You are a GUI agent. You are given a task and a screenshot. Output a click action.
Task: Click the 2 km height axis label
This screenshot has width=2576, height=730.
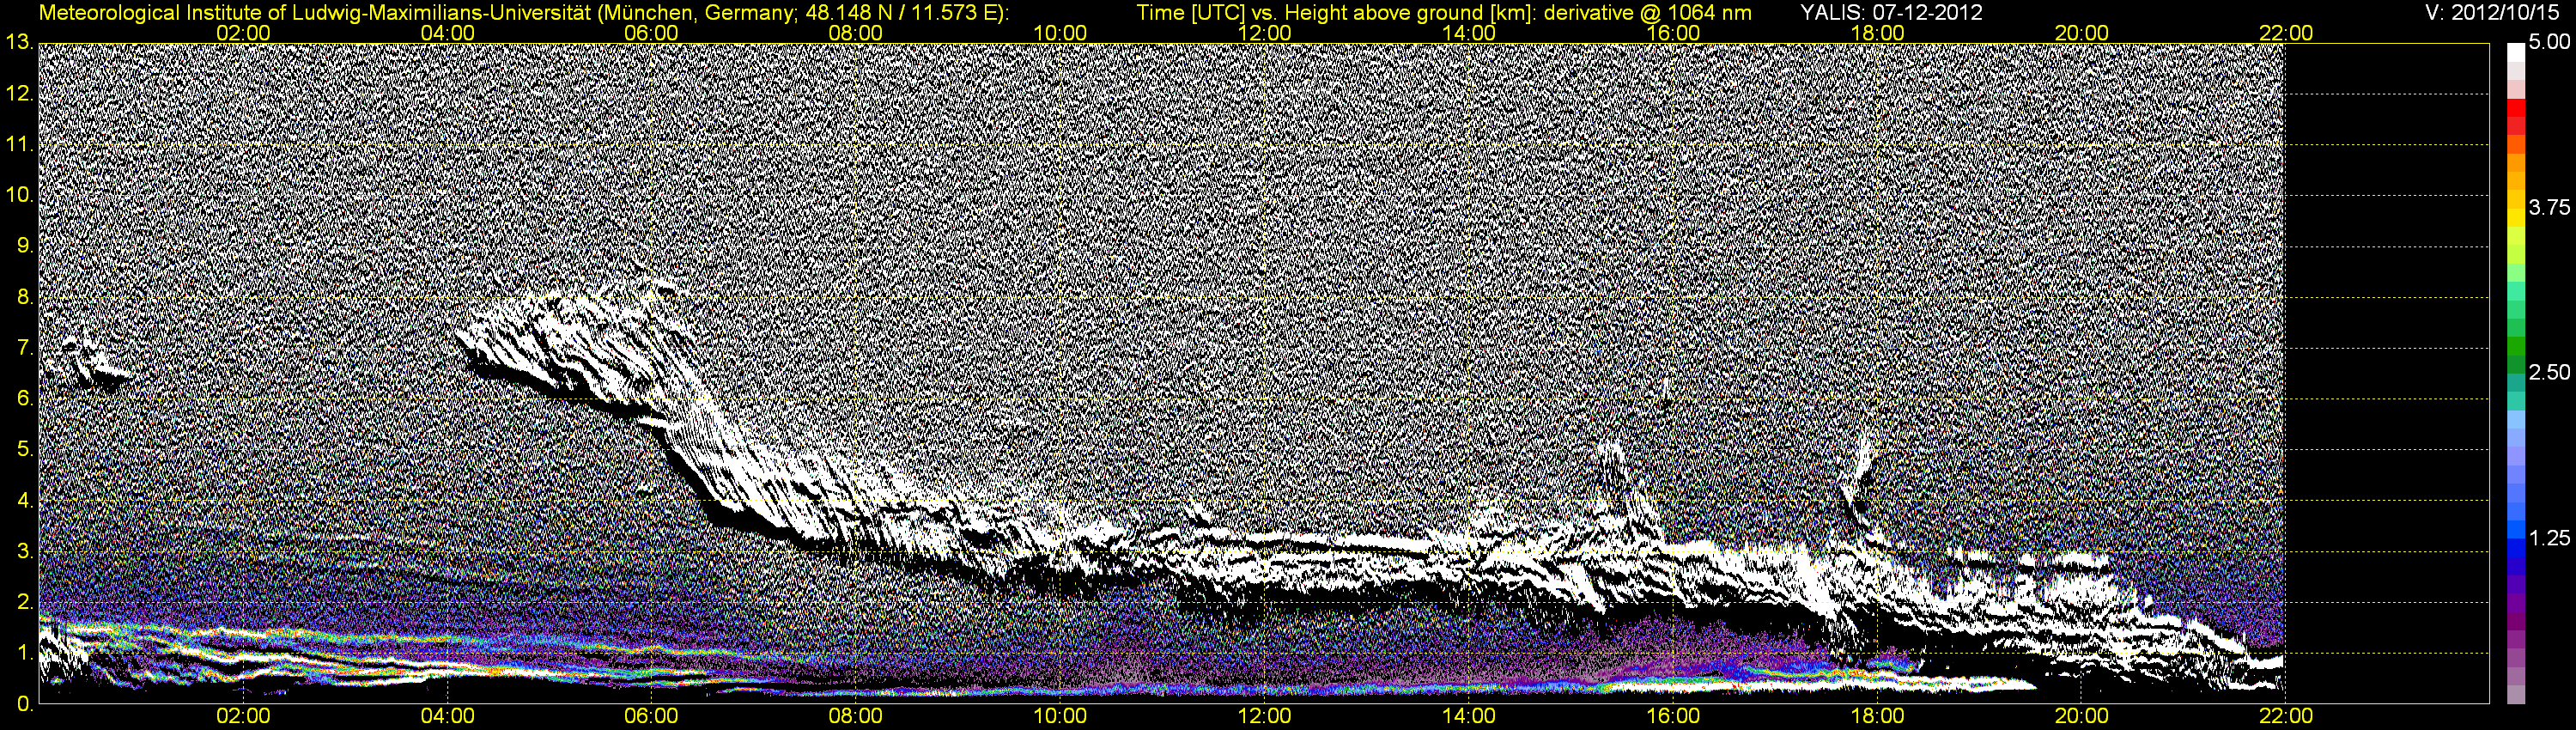pos(25,602)
